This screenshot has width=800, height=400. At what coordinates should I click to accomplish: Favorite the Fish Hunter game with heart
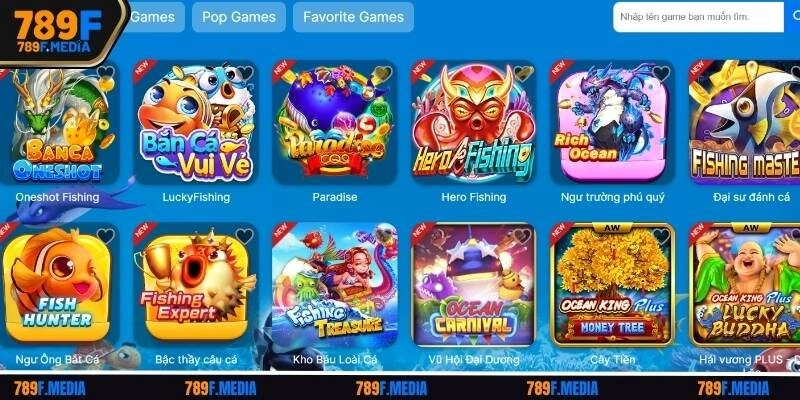click(x=106, y=236)
